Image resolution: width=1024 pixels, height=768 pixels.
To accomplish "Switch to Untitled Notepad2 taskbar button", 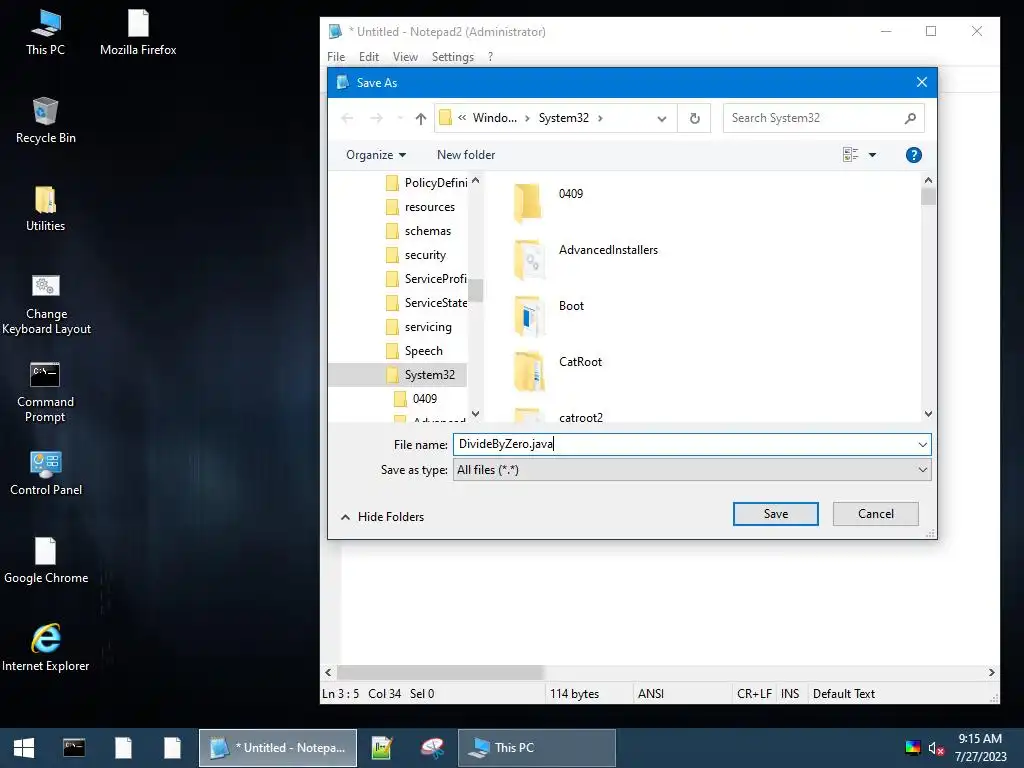I will point(278,748).
